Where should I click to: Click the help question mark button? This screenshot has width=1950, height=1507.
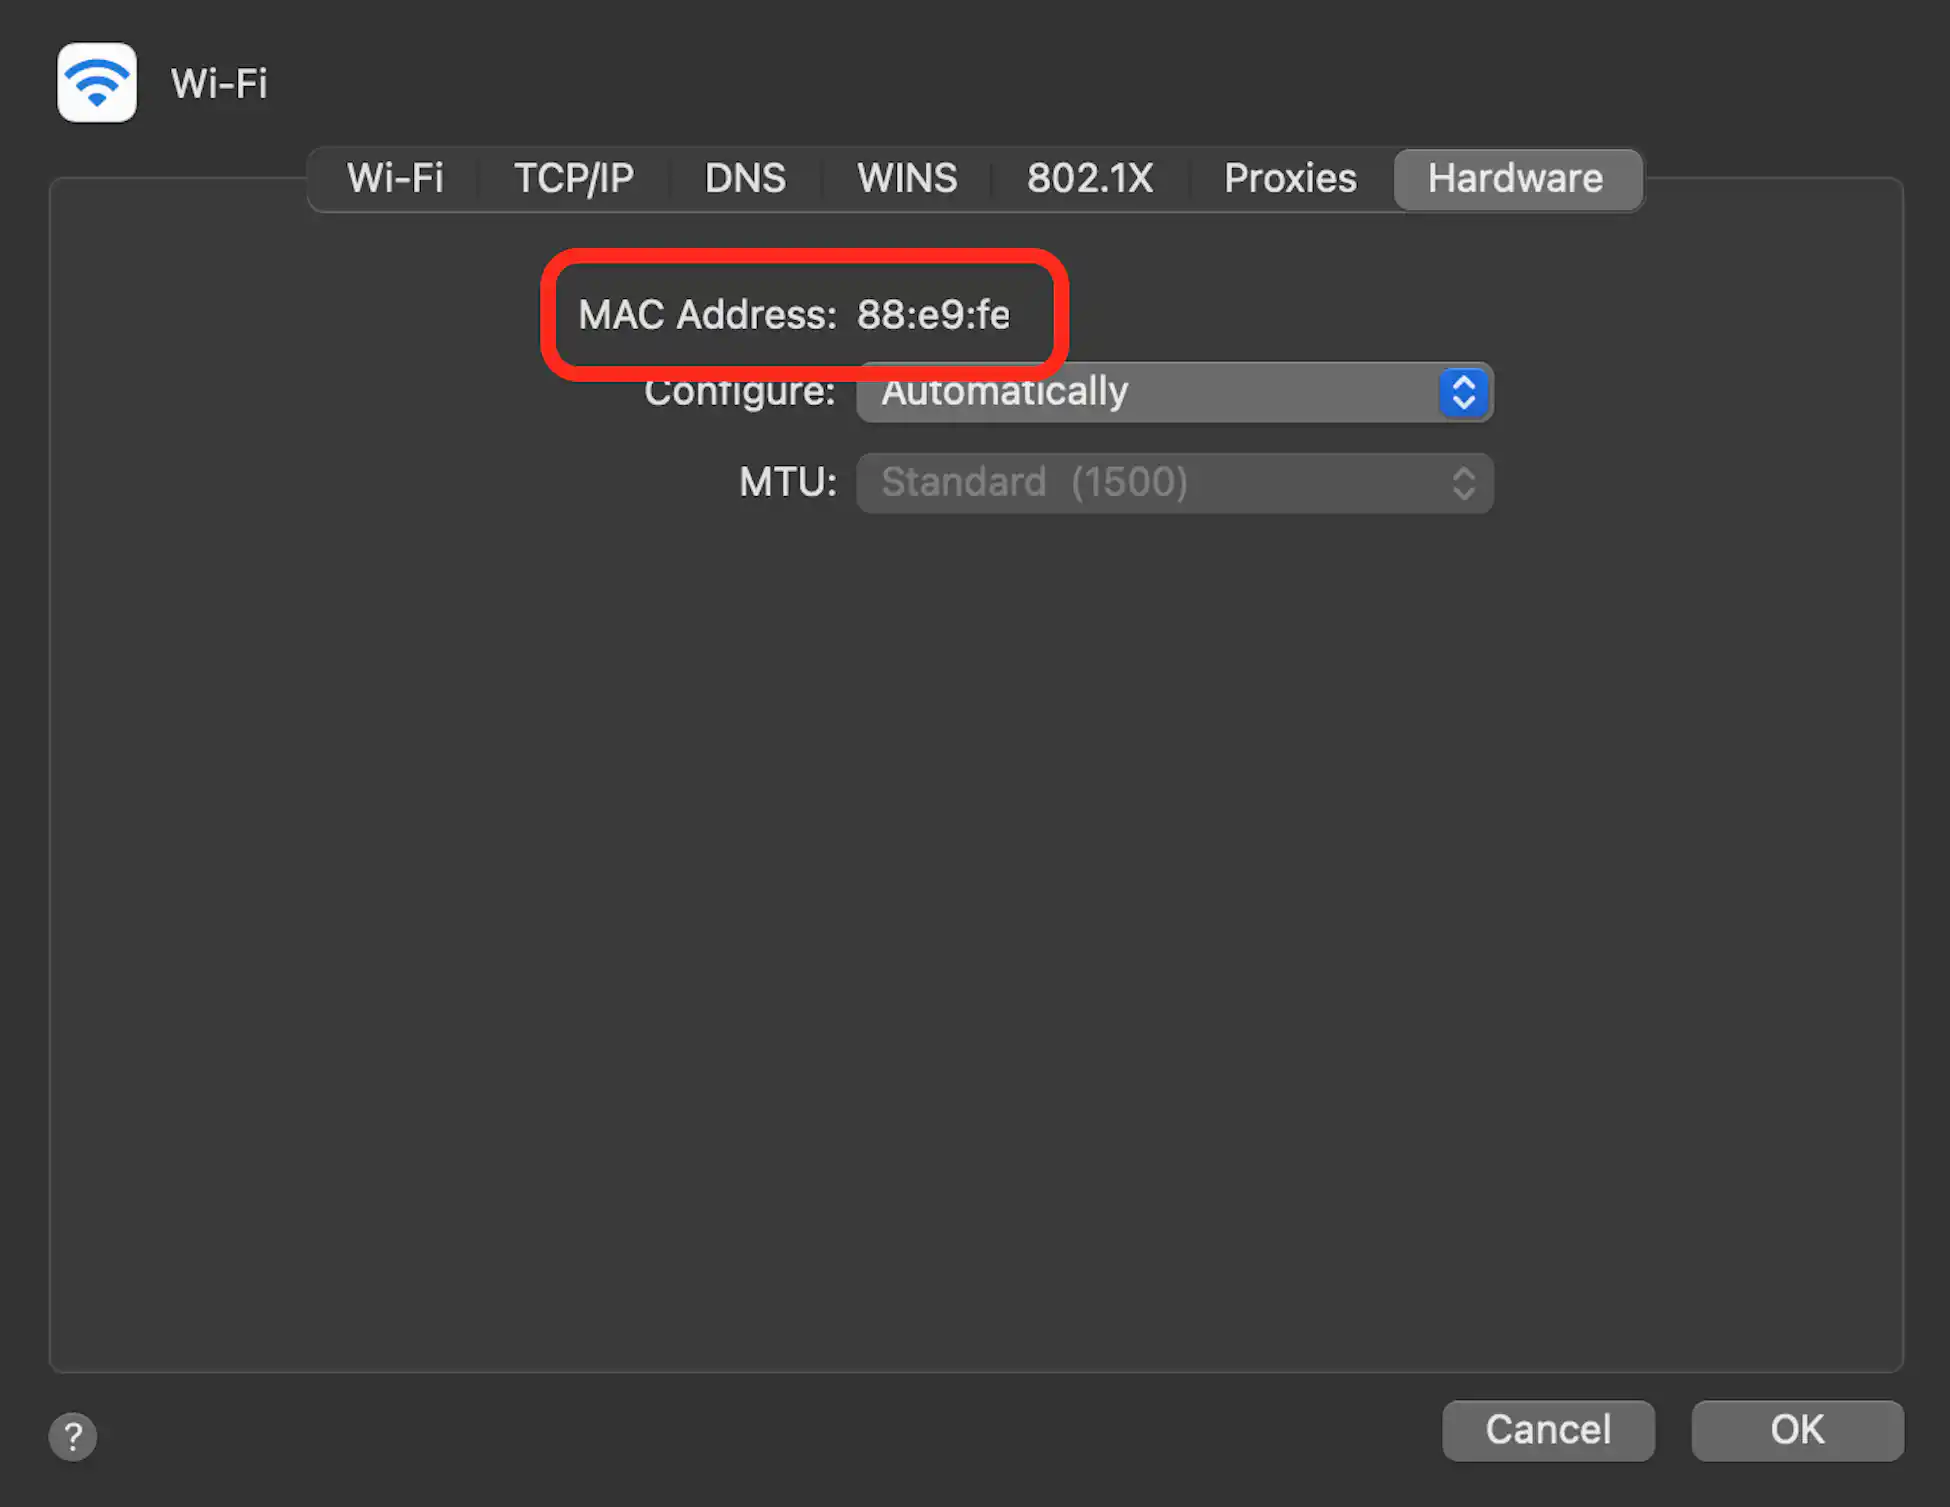point(73,1436)
